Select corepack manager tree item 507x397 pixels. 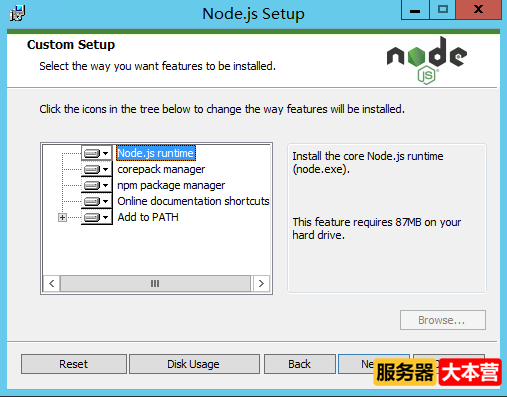click(161, 169)
